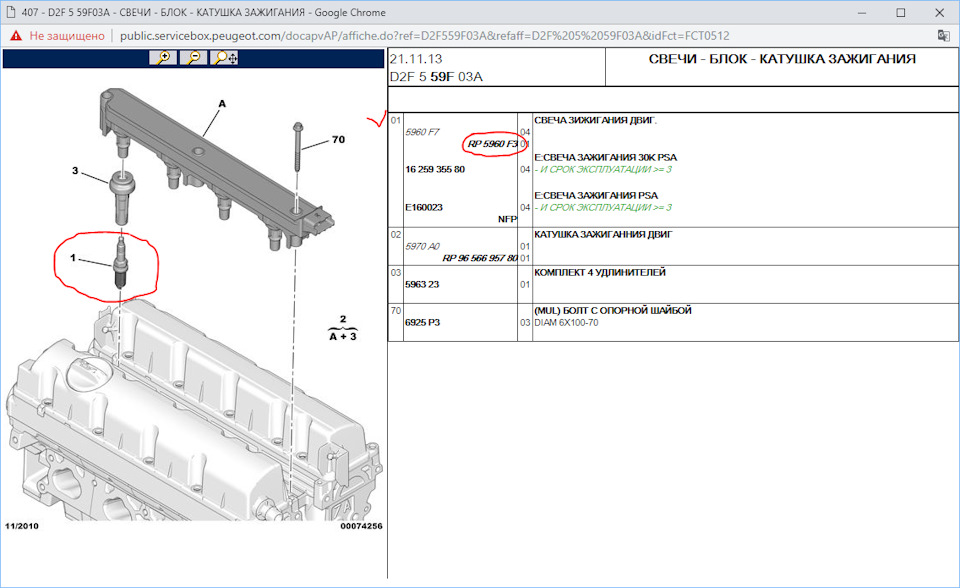Minimize the Chrome window
The height and width of the screenshot is (588, 960).
point(861,12)
